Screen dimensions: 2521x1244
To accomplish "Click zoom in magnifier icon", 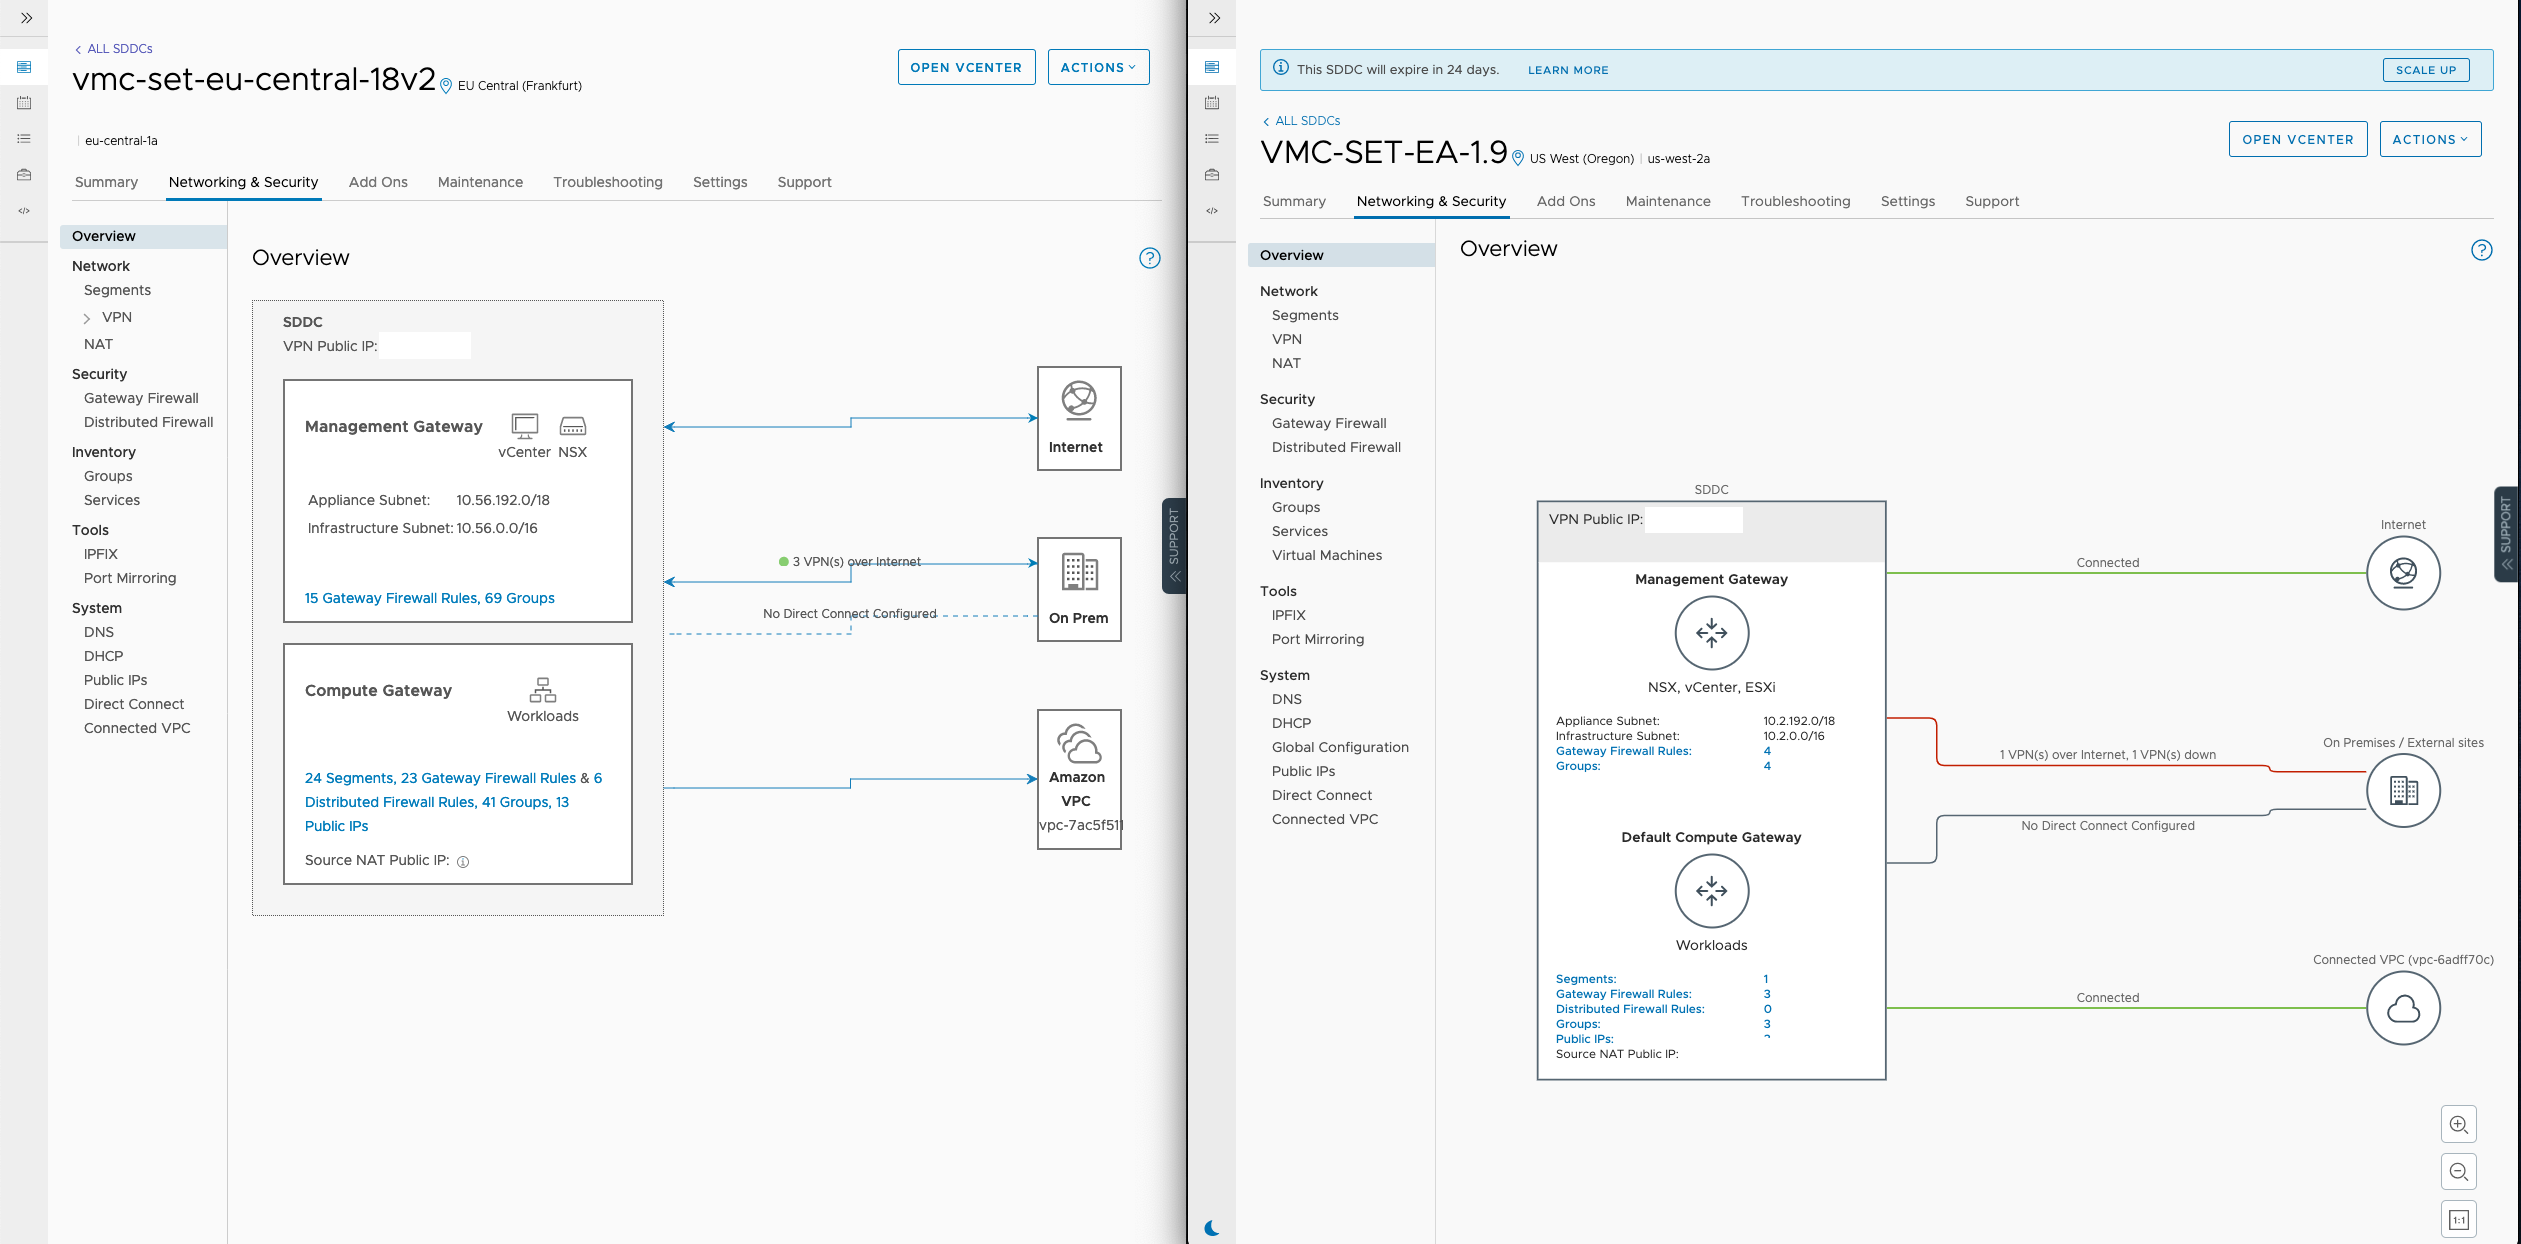I will [x=2458, y=1125].
